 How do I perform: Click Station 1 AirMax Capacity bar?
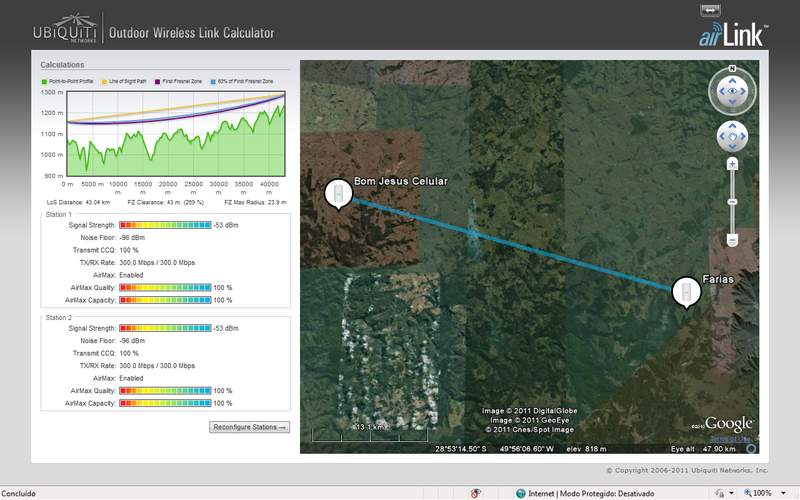[165, 300]
